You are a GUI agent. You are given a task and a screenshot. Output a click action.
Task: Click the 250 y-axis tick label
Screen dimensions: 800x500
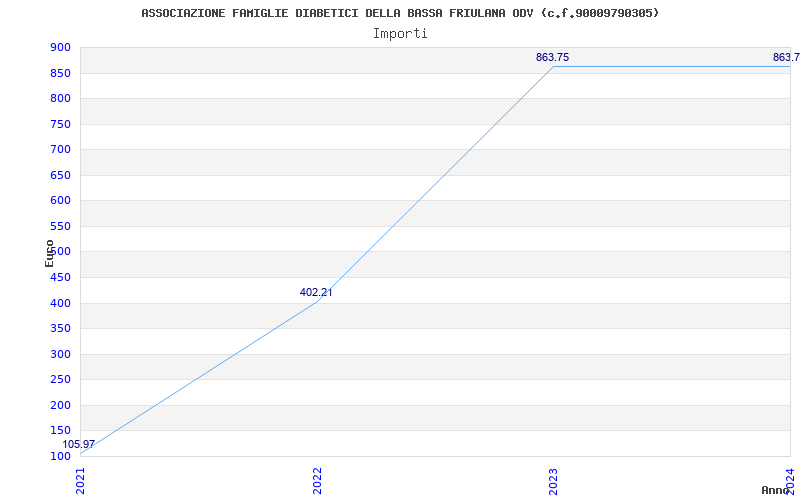click(60, 380)
